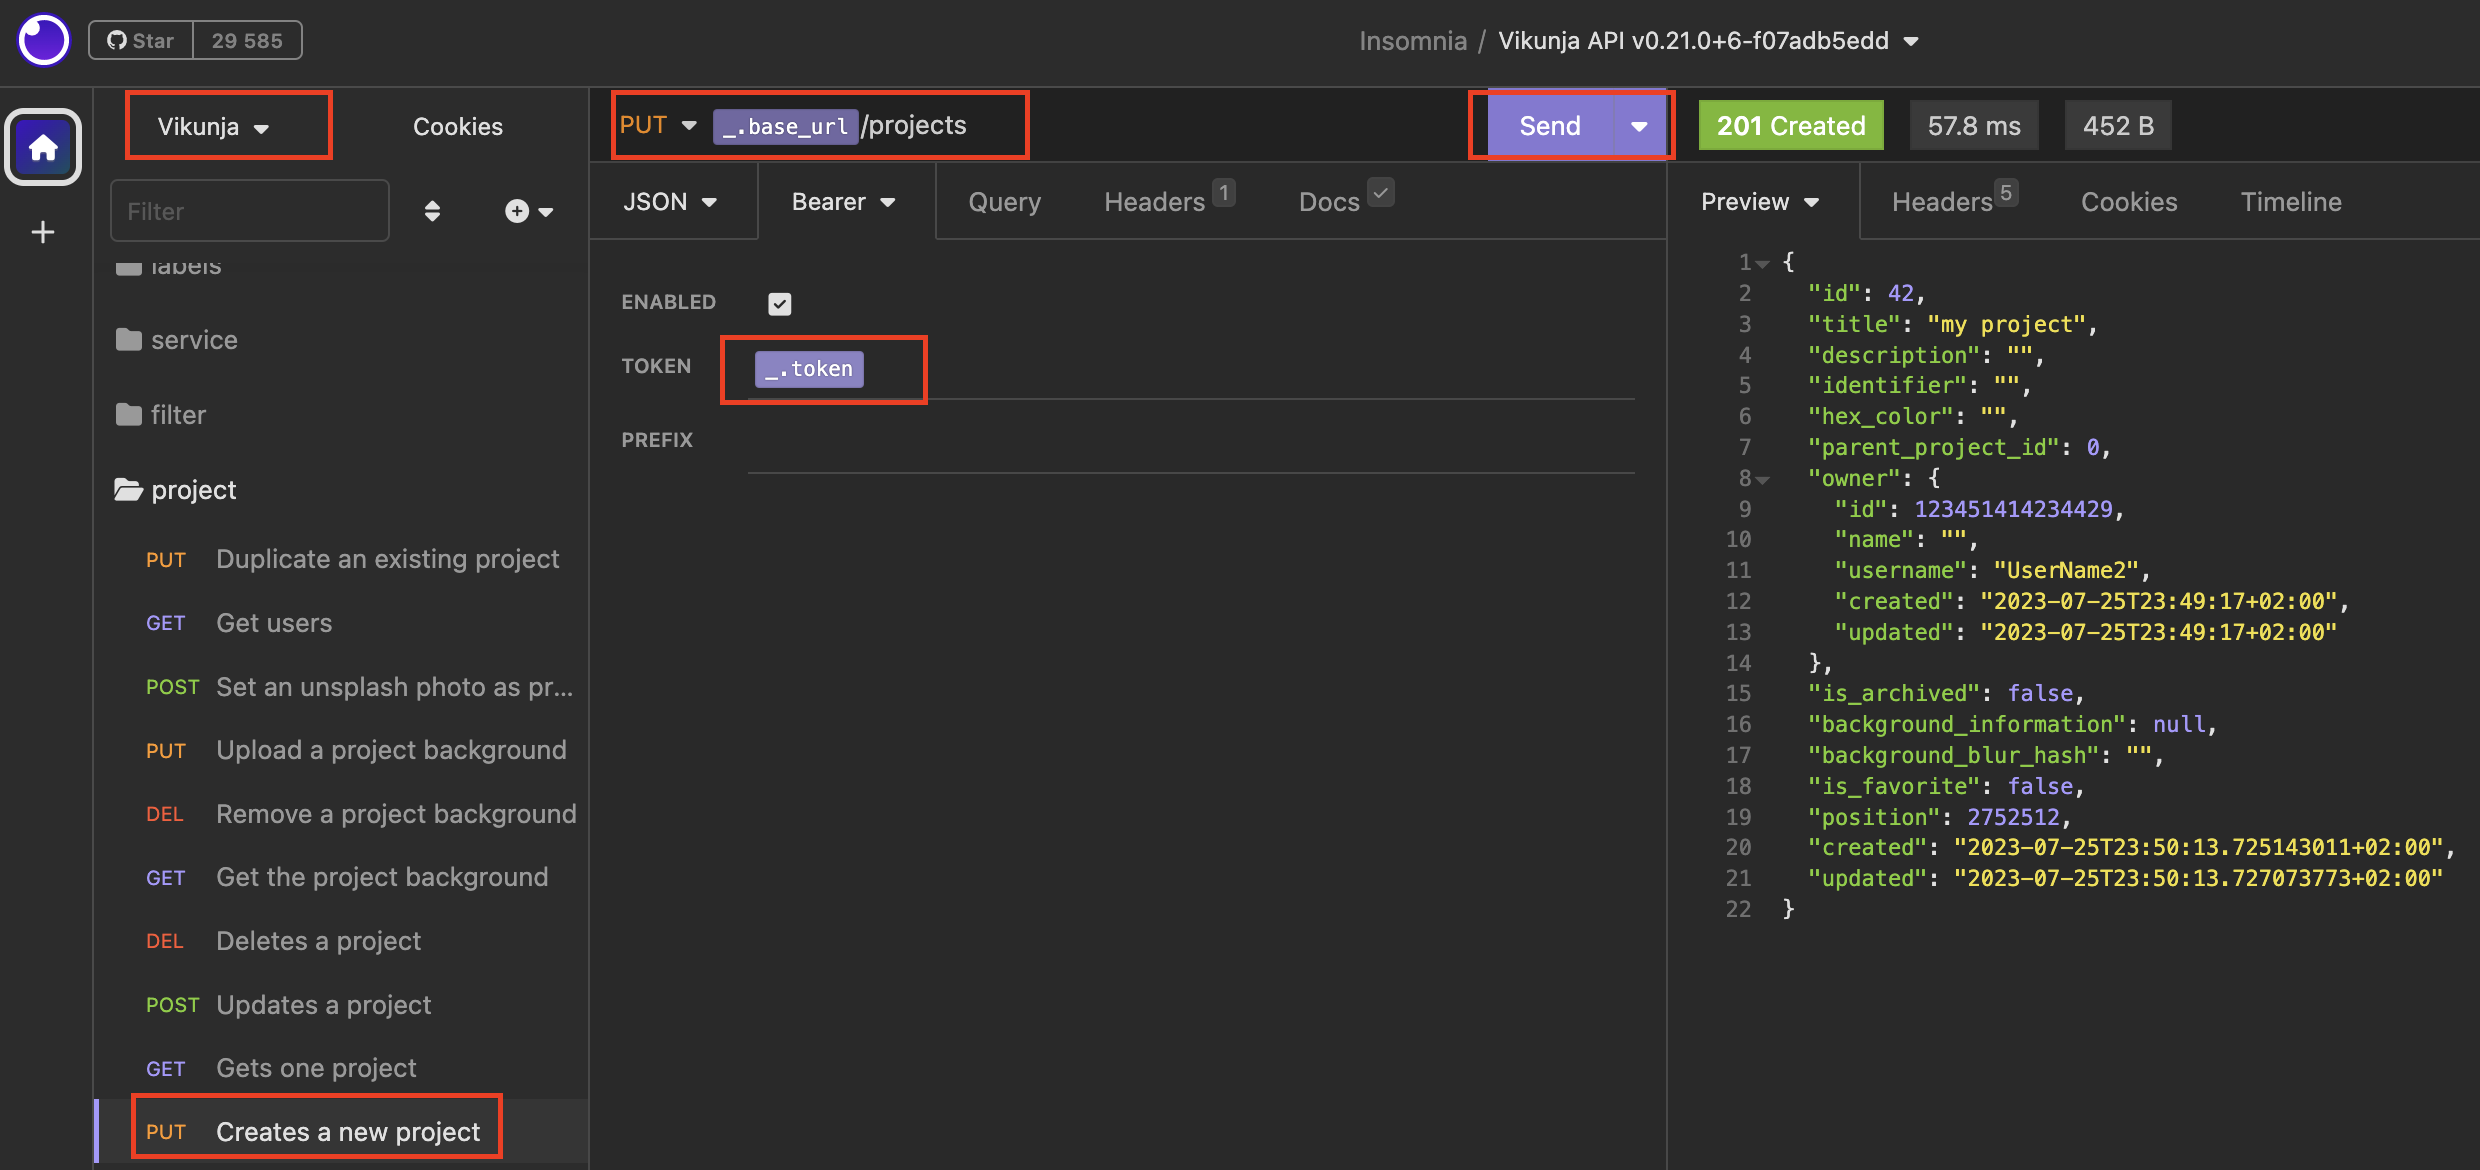Open the Timeline response tab

coord(2290,202)
